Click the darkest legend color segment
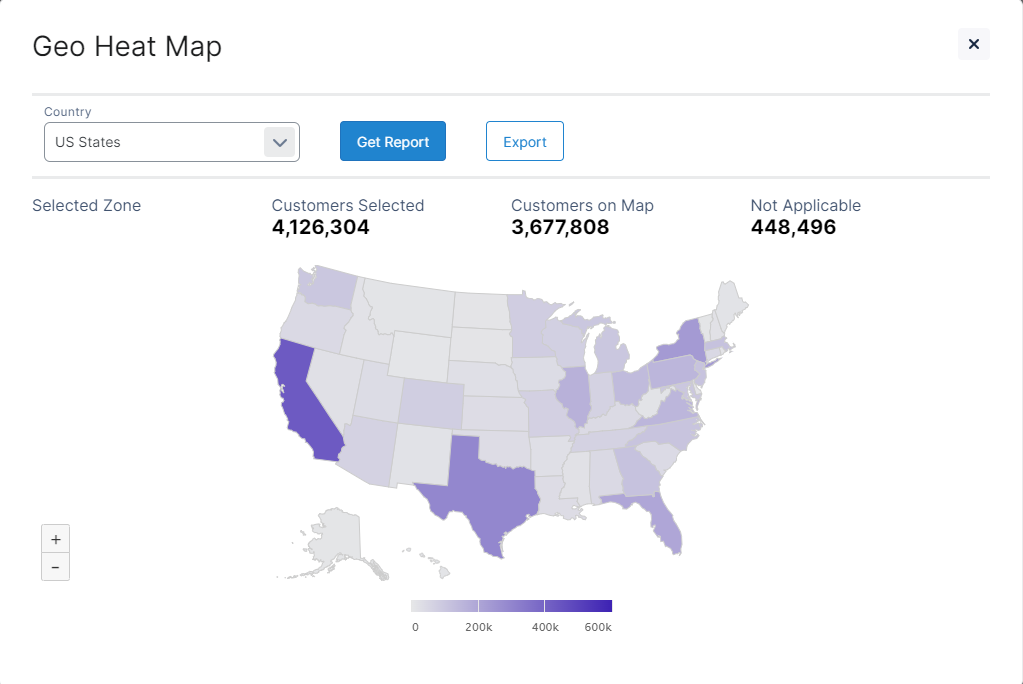The height and width of the screenshot is (684, 1023). [578, 606]
